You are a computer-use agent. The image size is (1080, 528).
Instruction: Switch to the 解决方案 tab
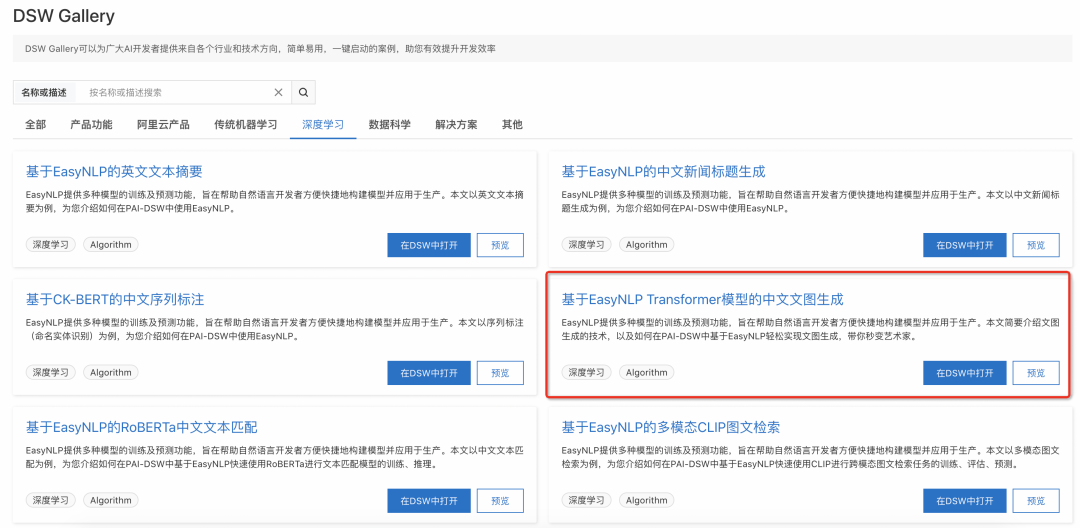pos(456,125)
